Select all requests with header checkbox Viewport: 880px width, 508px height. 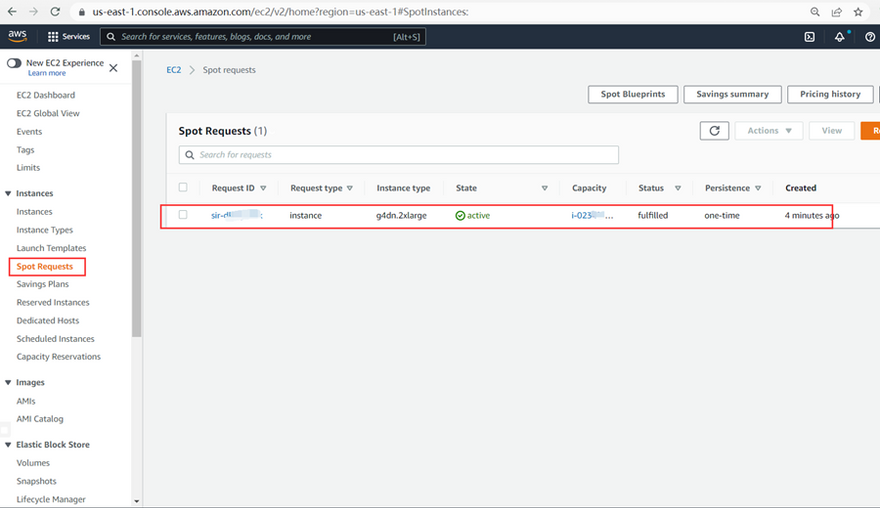(183, 188)
